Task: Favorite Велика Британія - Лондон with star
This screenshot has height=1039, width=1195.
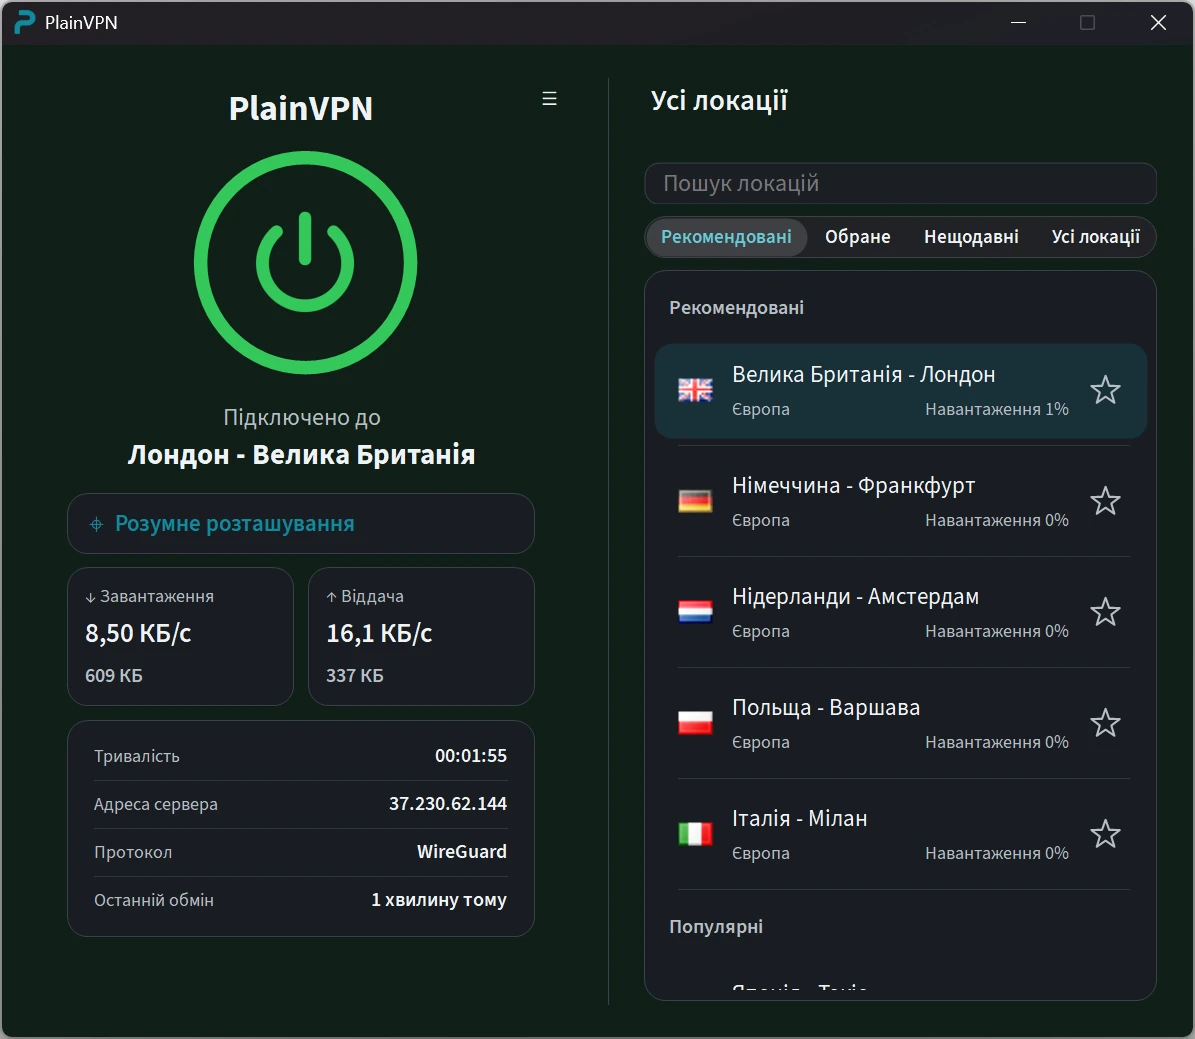Action: 1105,390
